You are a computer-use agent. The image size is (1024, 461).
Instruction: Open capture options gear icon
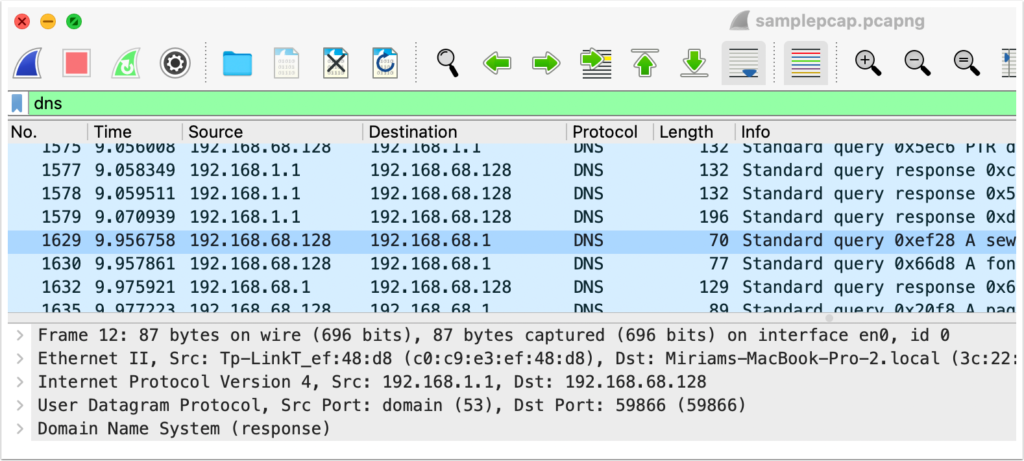[175, 63]
